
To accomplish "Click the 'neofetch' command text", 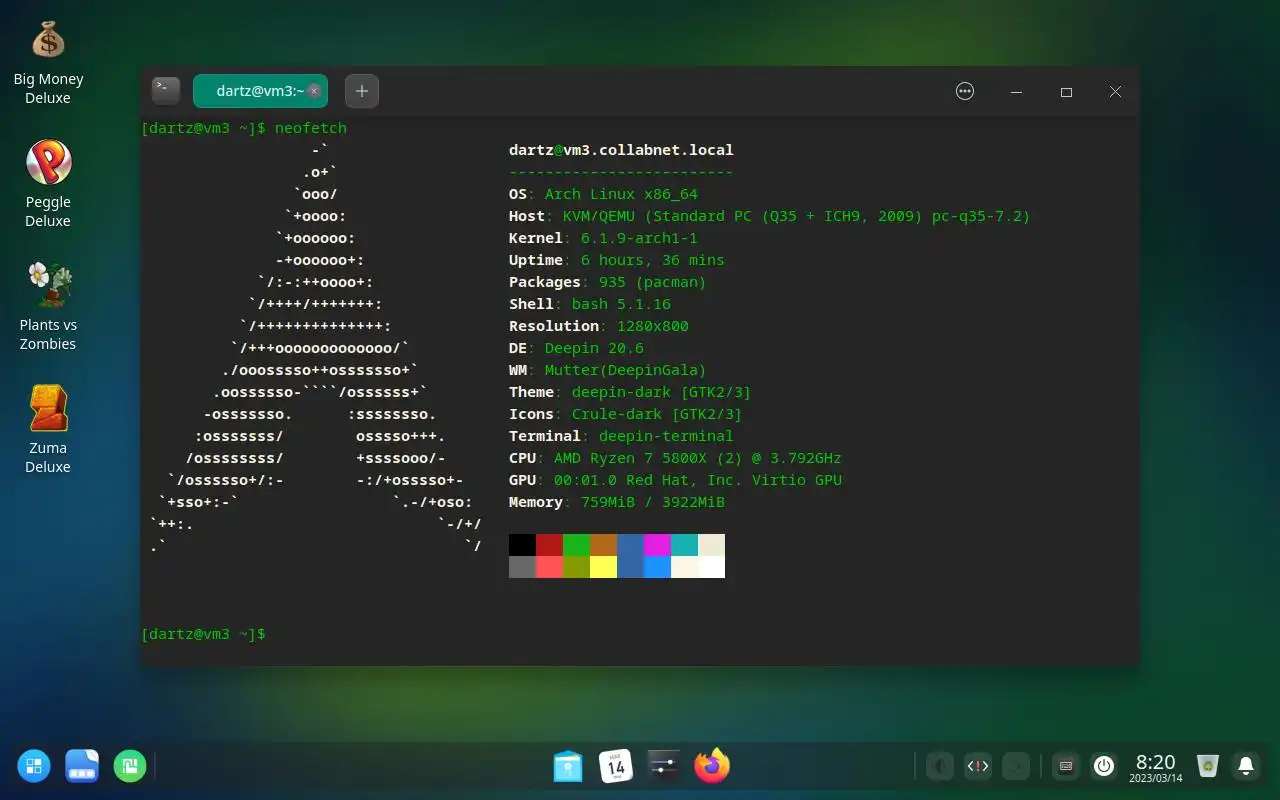I will click(310, 128).
